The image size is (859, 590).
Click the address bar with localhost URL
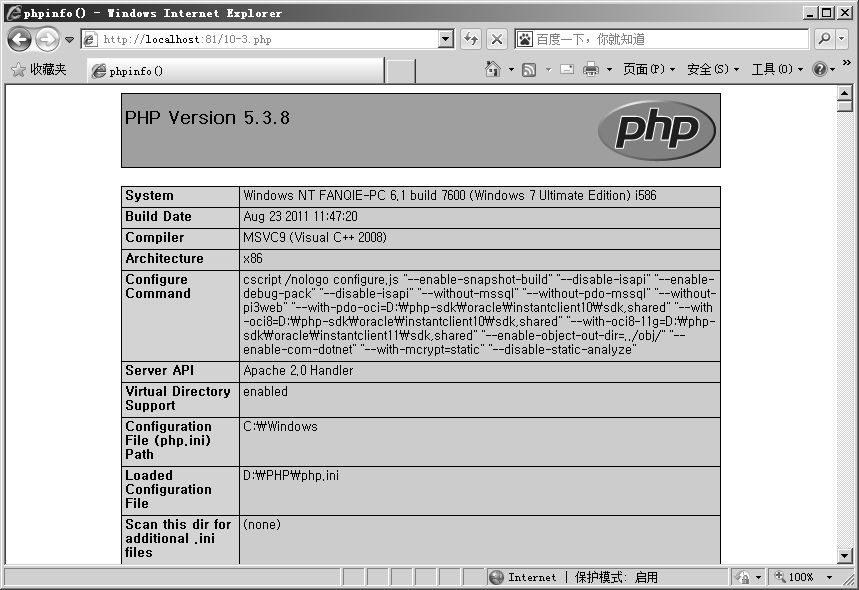click(x=260, y=39)
